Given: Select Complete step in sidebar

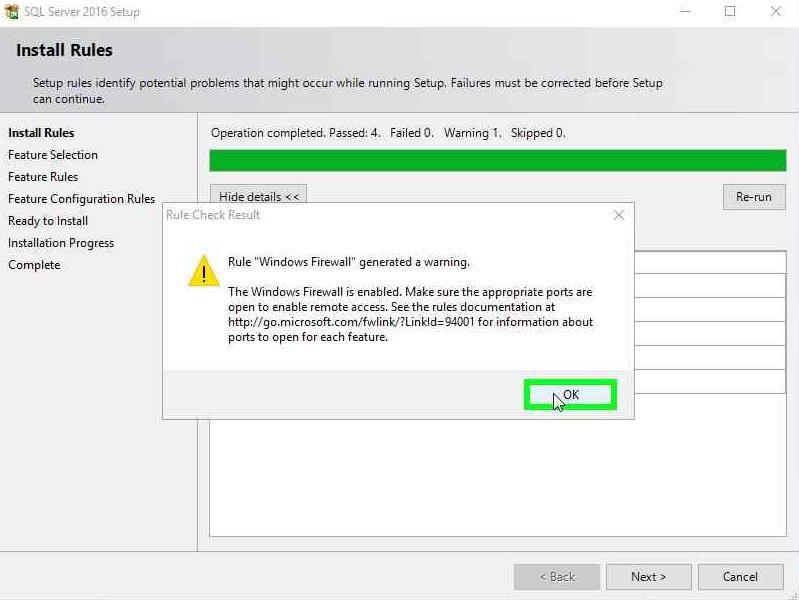Looking at the screenshot, I should (34, 265).
